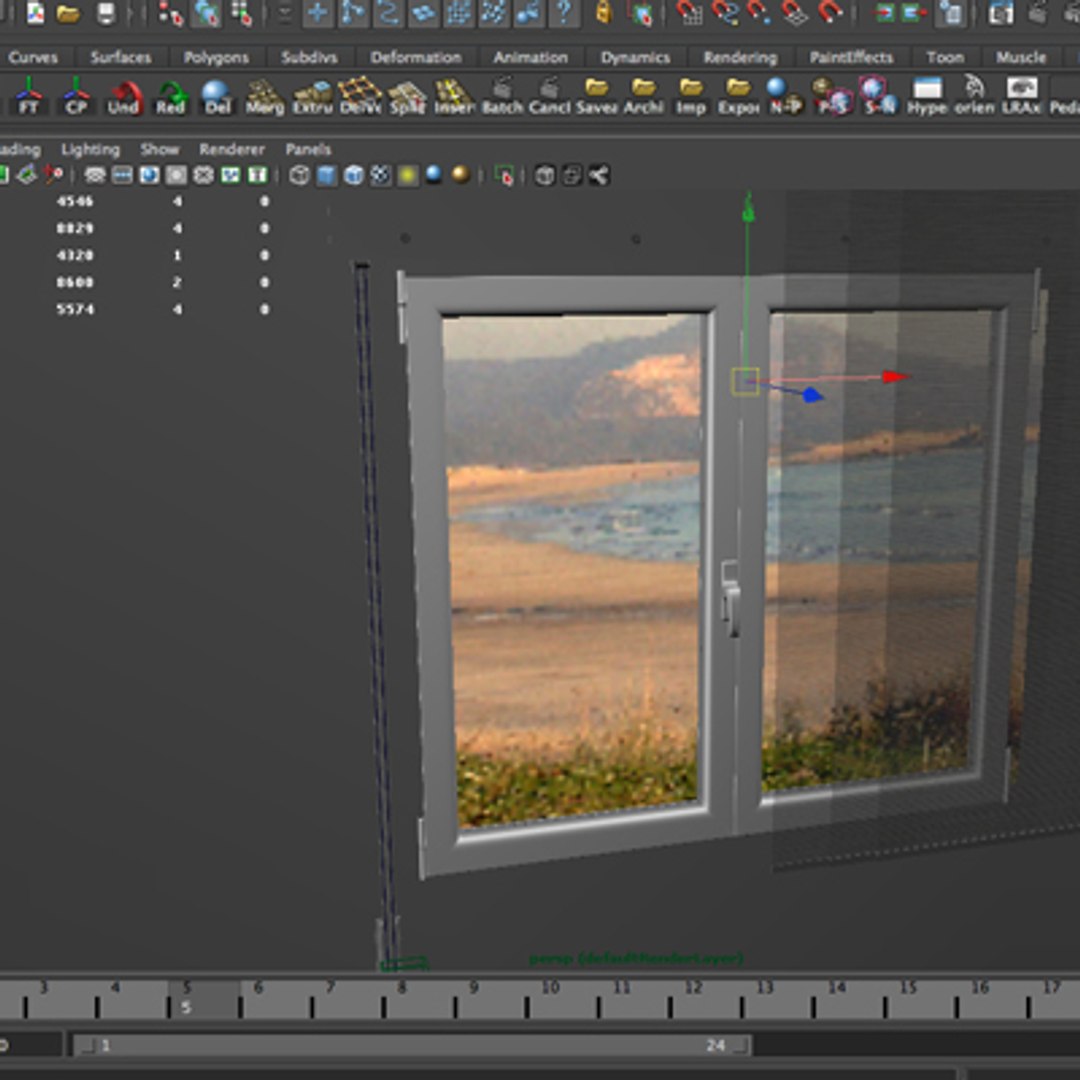The image size is (1080, 1080).
Task: Toggle the surfaces selection mask icon
Action: (x=423, y=13)
